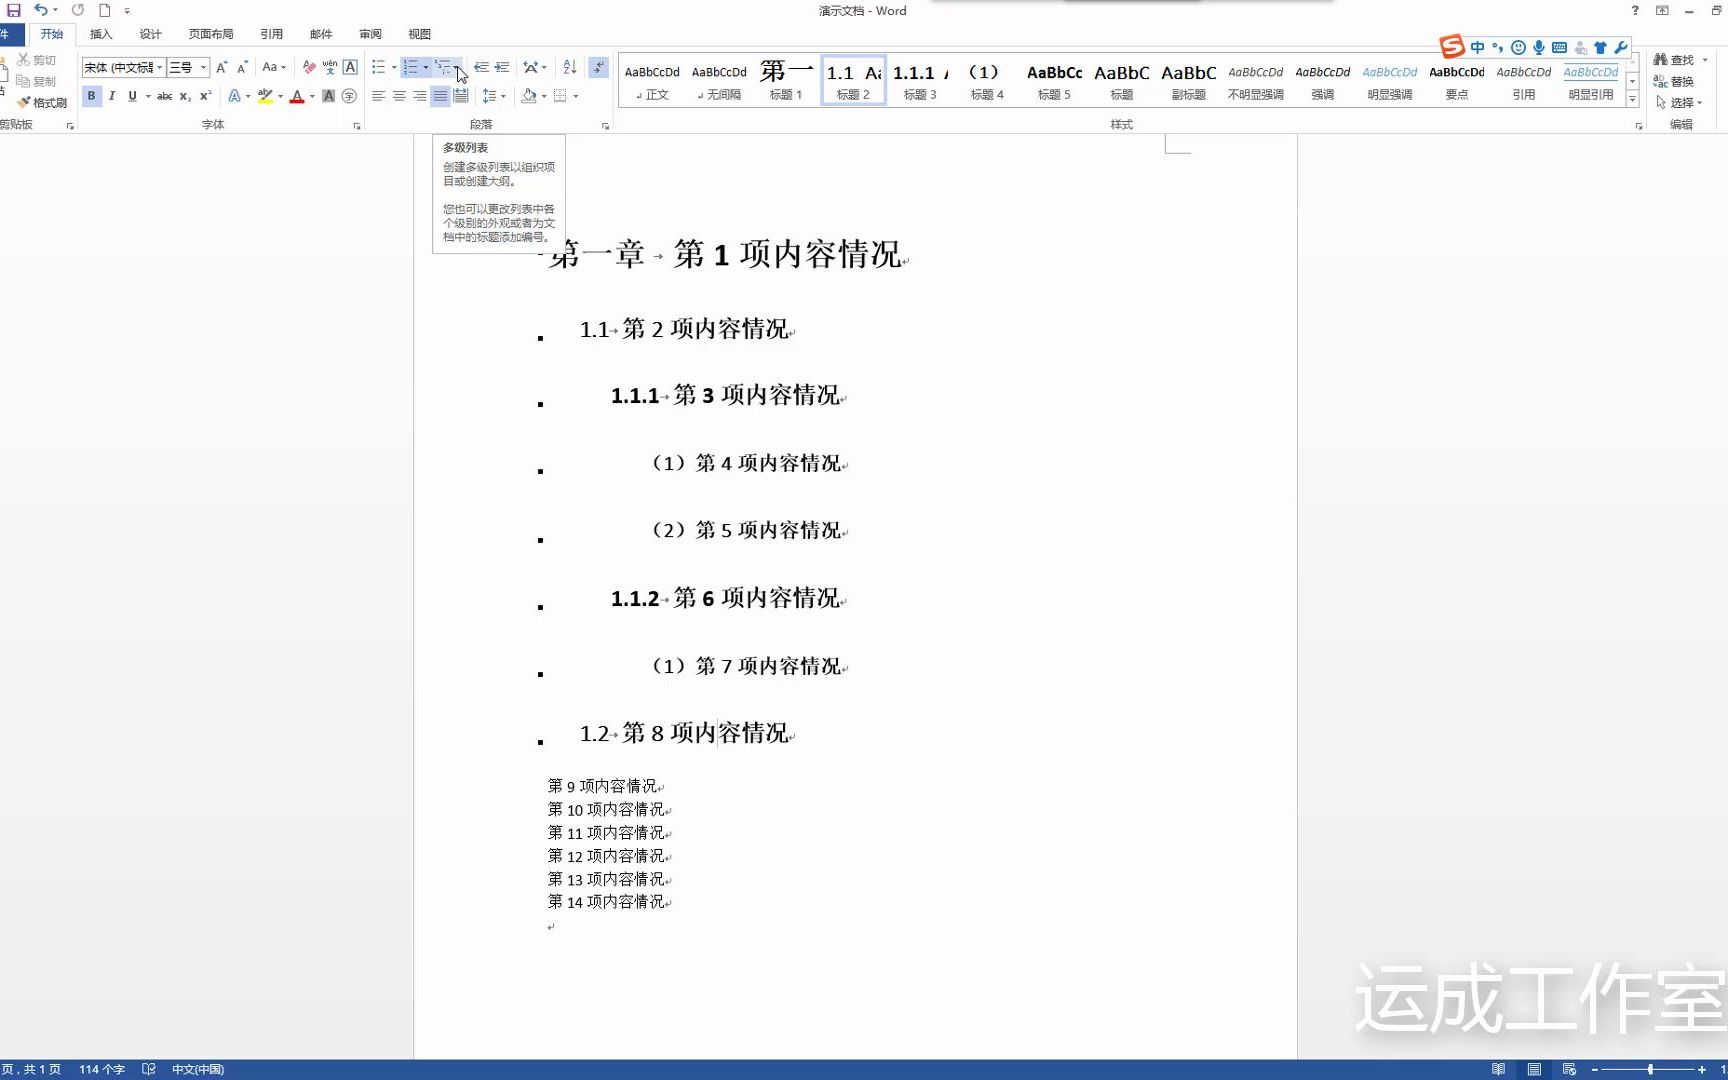The width and height of the screenshot is (1728, 1080).
Task: Increase font size with A-up icon
Action: (221, 67)
